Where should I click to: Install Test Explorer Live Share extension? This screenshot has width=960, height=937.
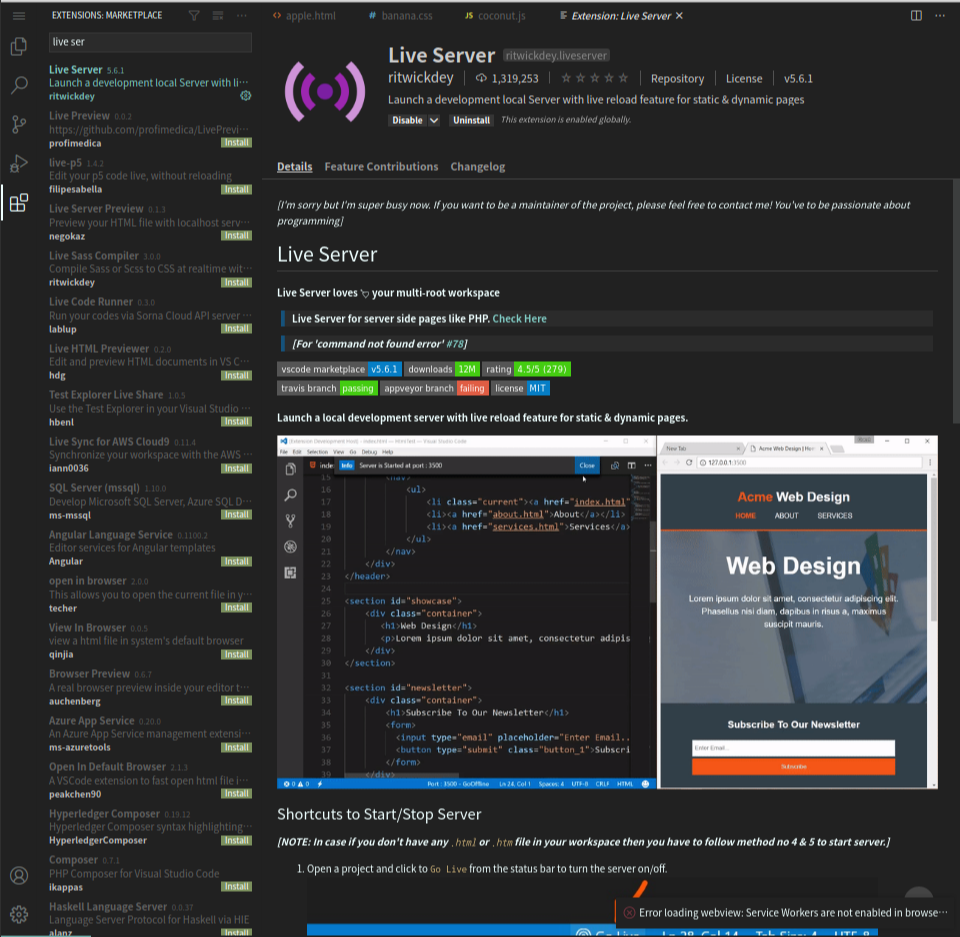pyautogui.click(x=236, y=422)
